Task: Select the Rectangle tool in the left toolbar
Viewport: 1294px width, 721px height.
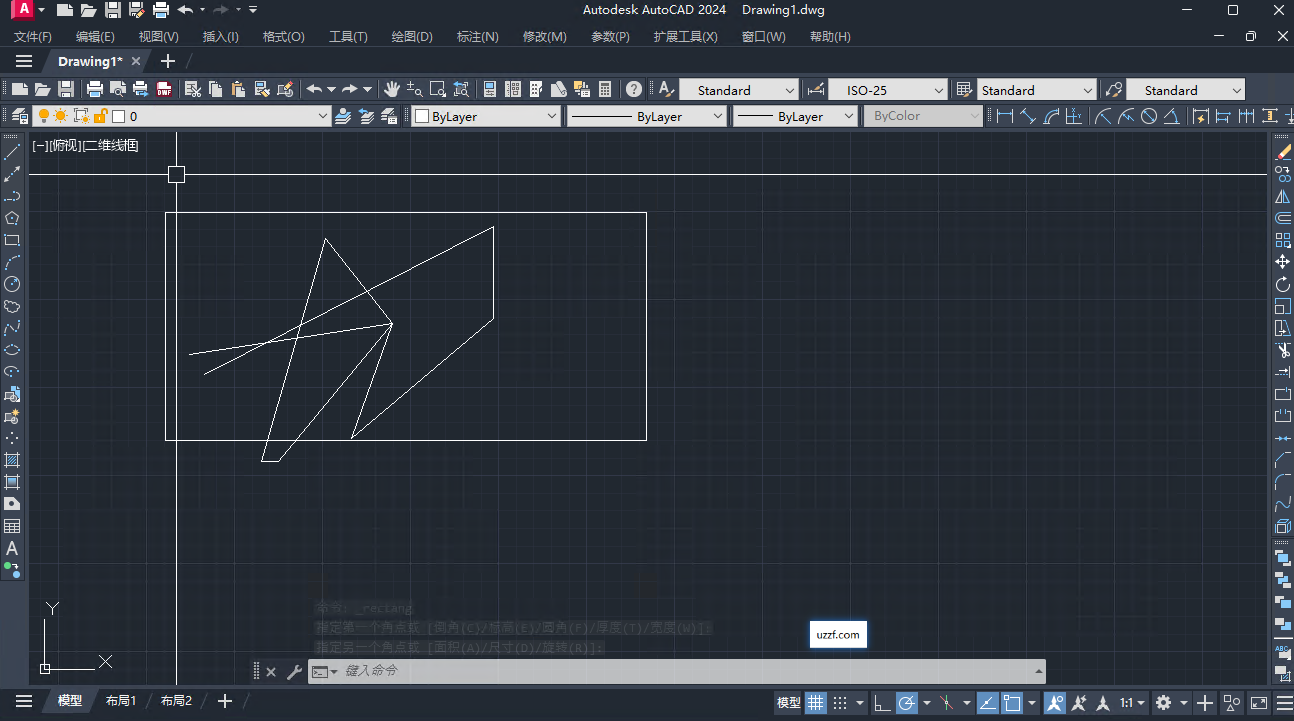Action: pos(13,240)
